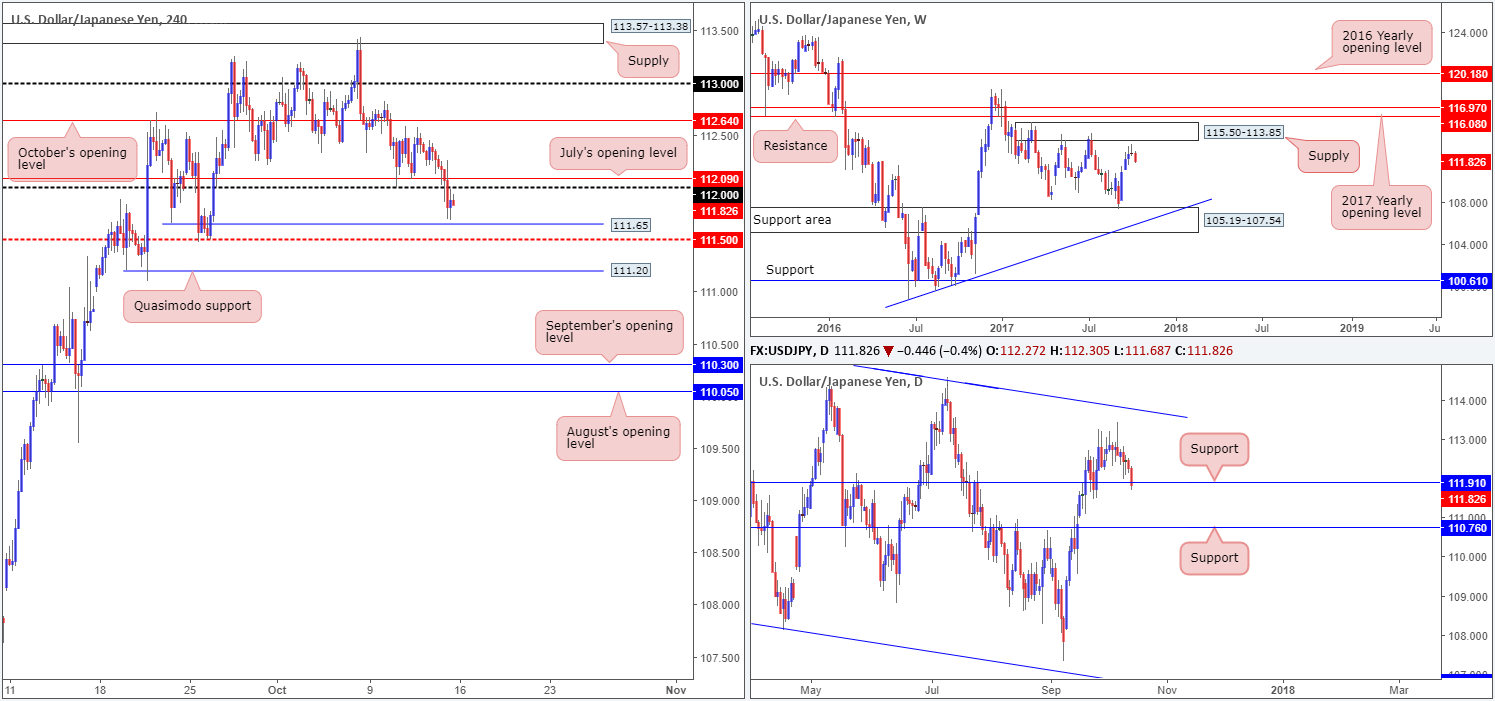Screen dimensions: 1495x701
Task: Select the 124.000 axis value on the weekly chart
Action: (x=1466, y=33)
